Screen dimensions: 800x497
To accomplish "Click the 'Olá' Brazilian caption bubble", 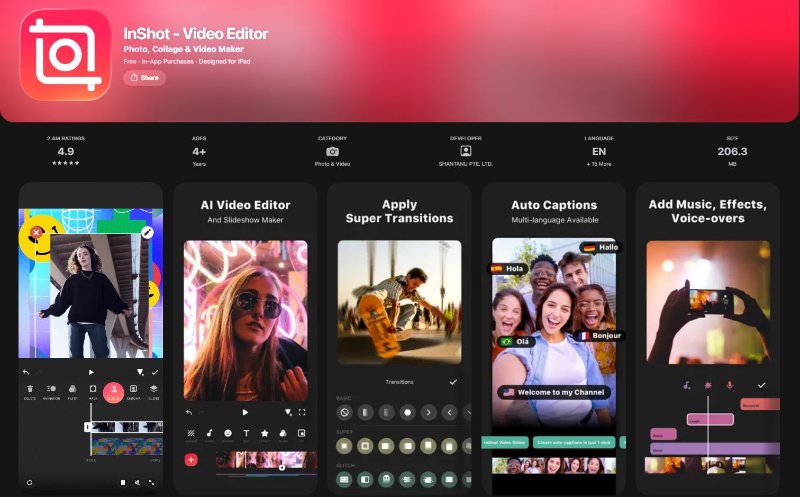I will tap(516, 341).
